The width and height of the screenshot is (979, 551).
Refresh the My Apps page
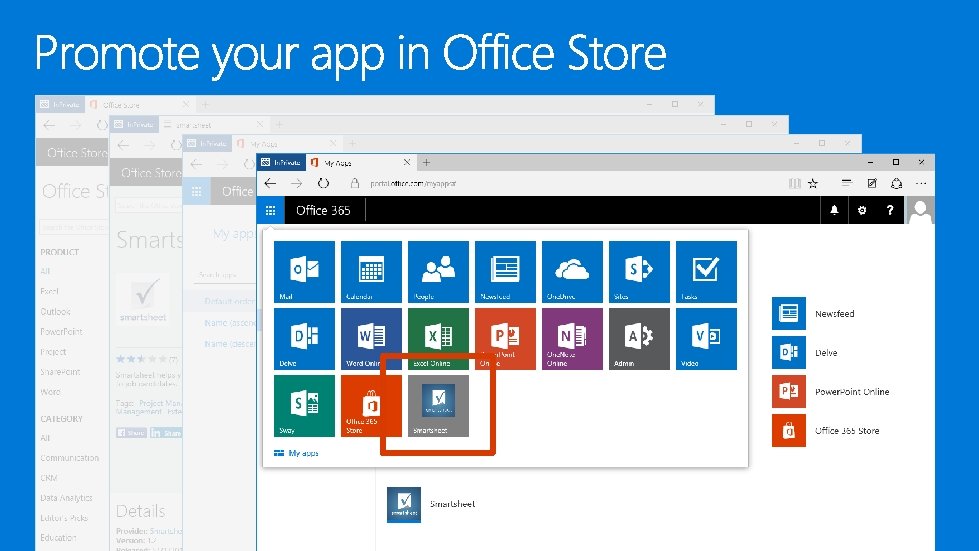point(323,183)
